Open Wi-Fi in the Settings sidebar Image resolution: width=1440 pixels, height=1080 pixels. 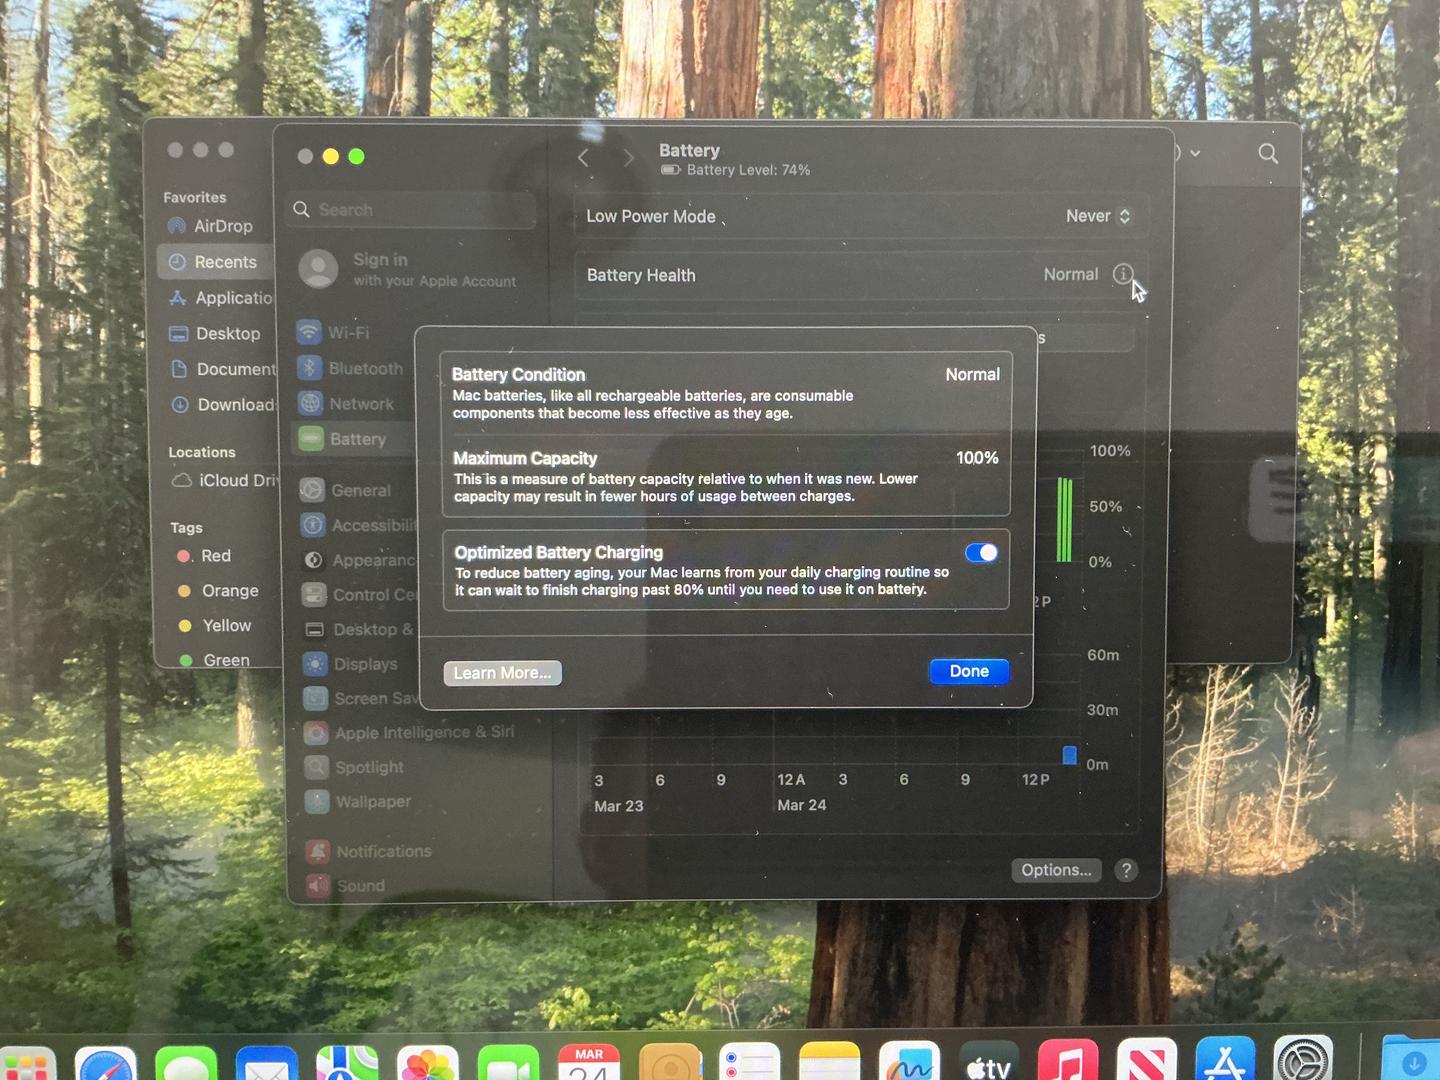(x=335, y=332)
